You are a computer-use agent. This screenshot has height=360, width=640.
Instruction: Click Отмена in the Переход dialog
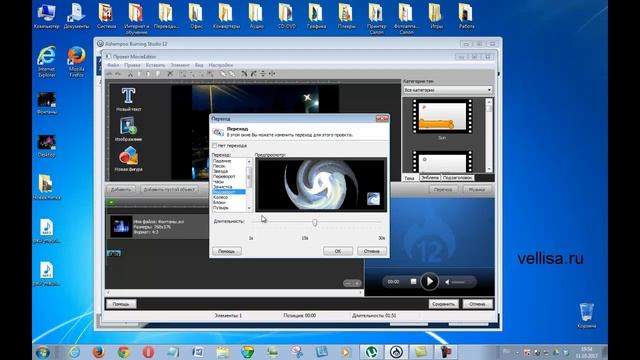coord(372,251)
